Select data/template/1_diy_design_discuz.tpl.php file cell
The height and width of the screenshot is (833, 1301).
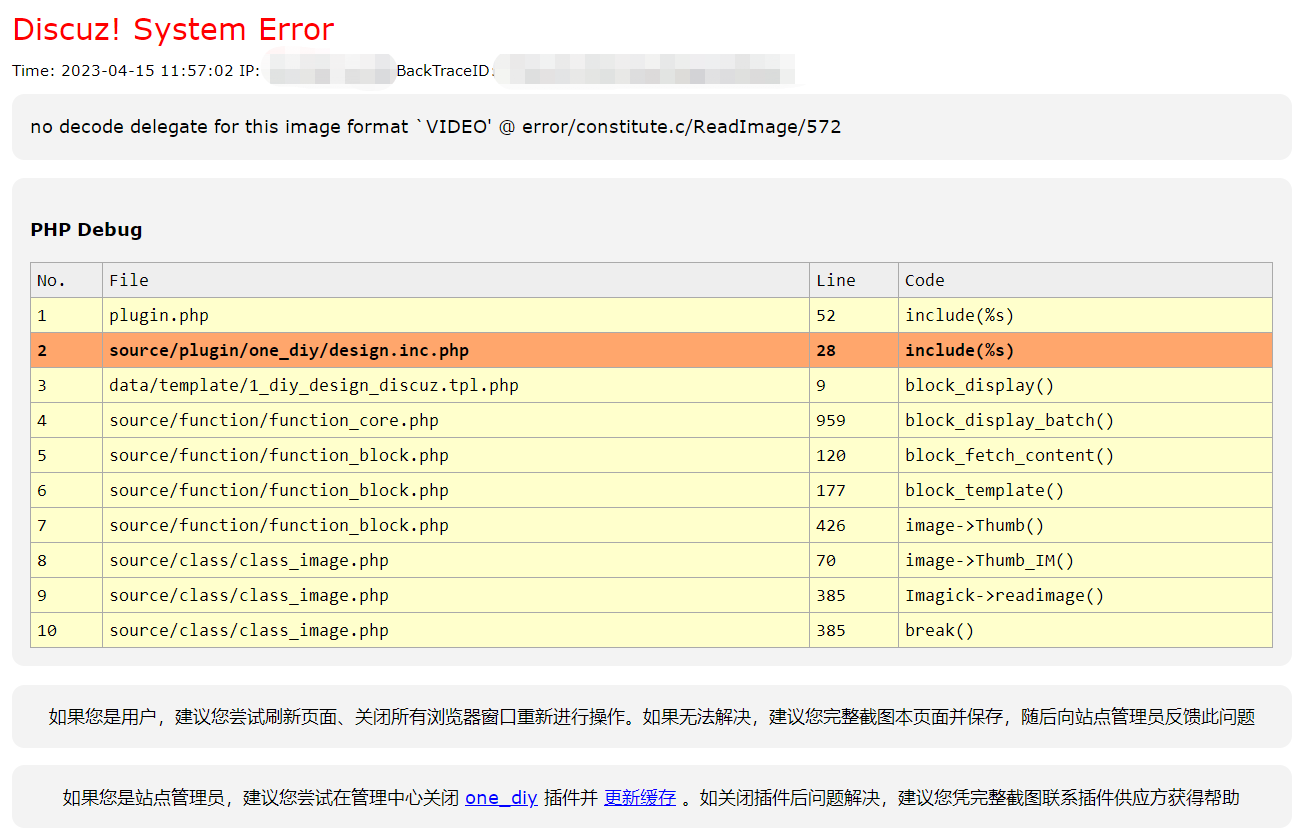click(455, 385)
